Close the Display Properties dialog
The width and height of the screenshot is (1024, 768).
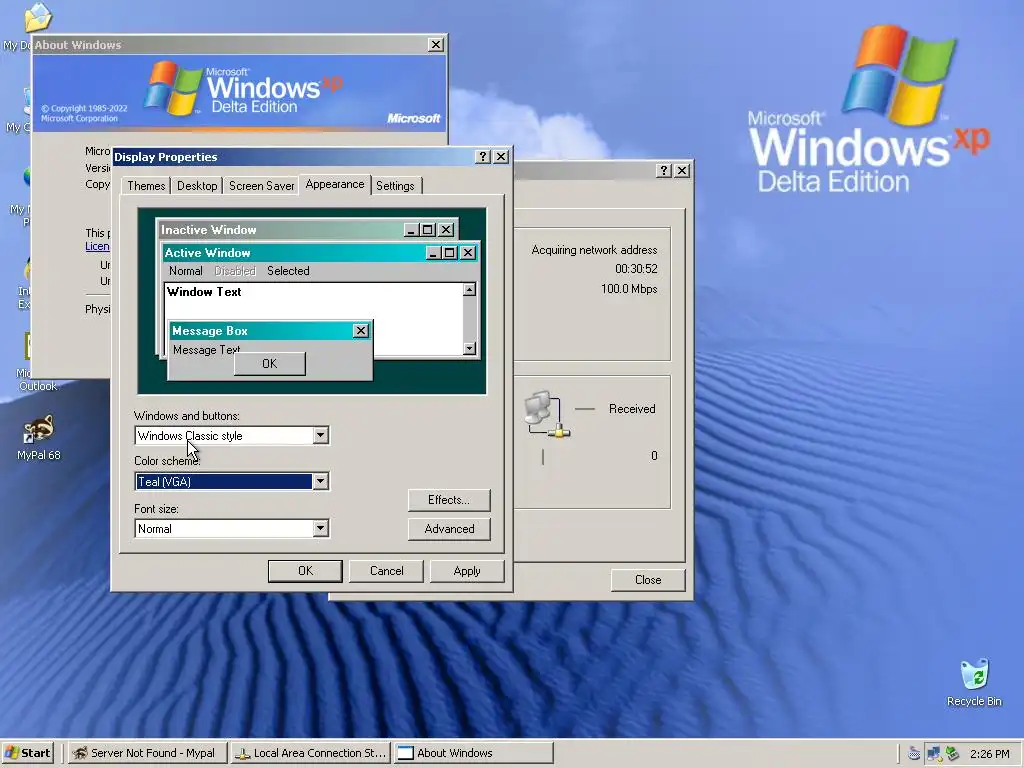coord(501,157)
